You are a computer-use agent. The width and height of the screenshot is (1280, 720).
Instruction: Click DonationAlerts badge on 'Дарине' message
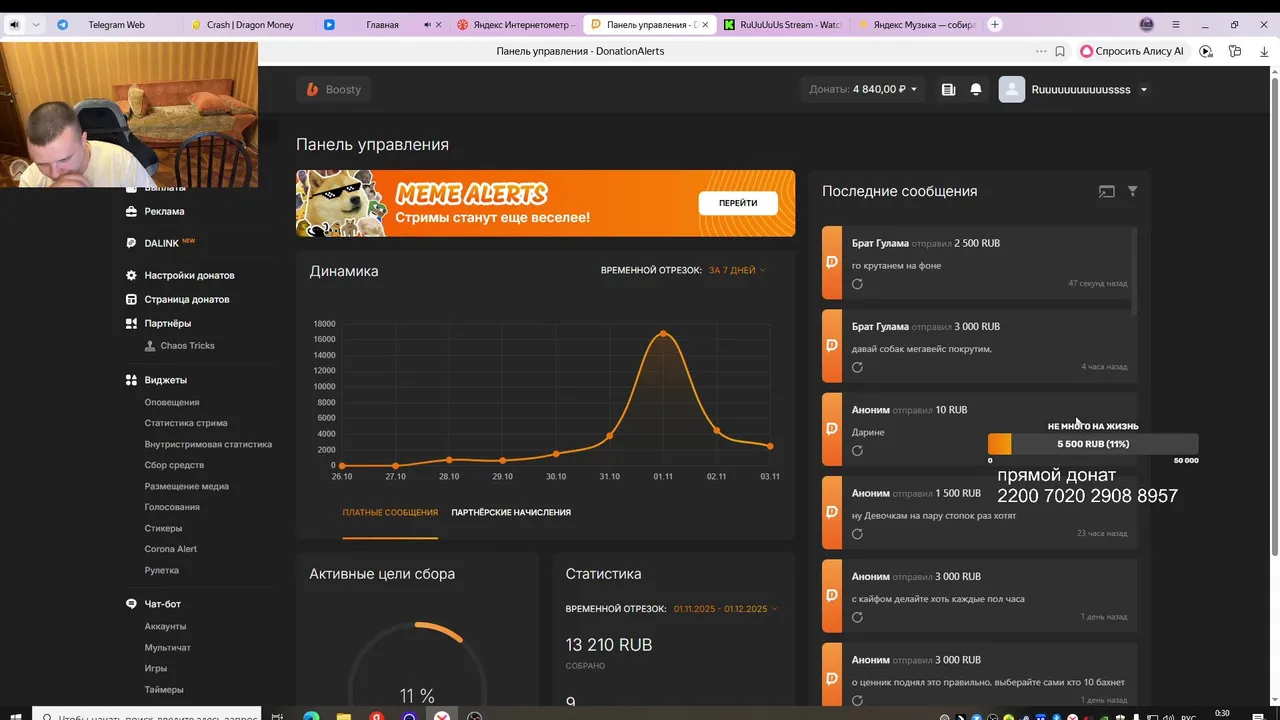[x=831, y=428]
